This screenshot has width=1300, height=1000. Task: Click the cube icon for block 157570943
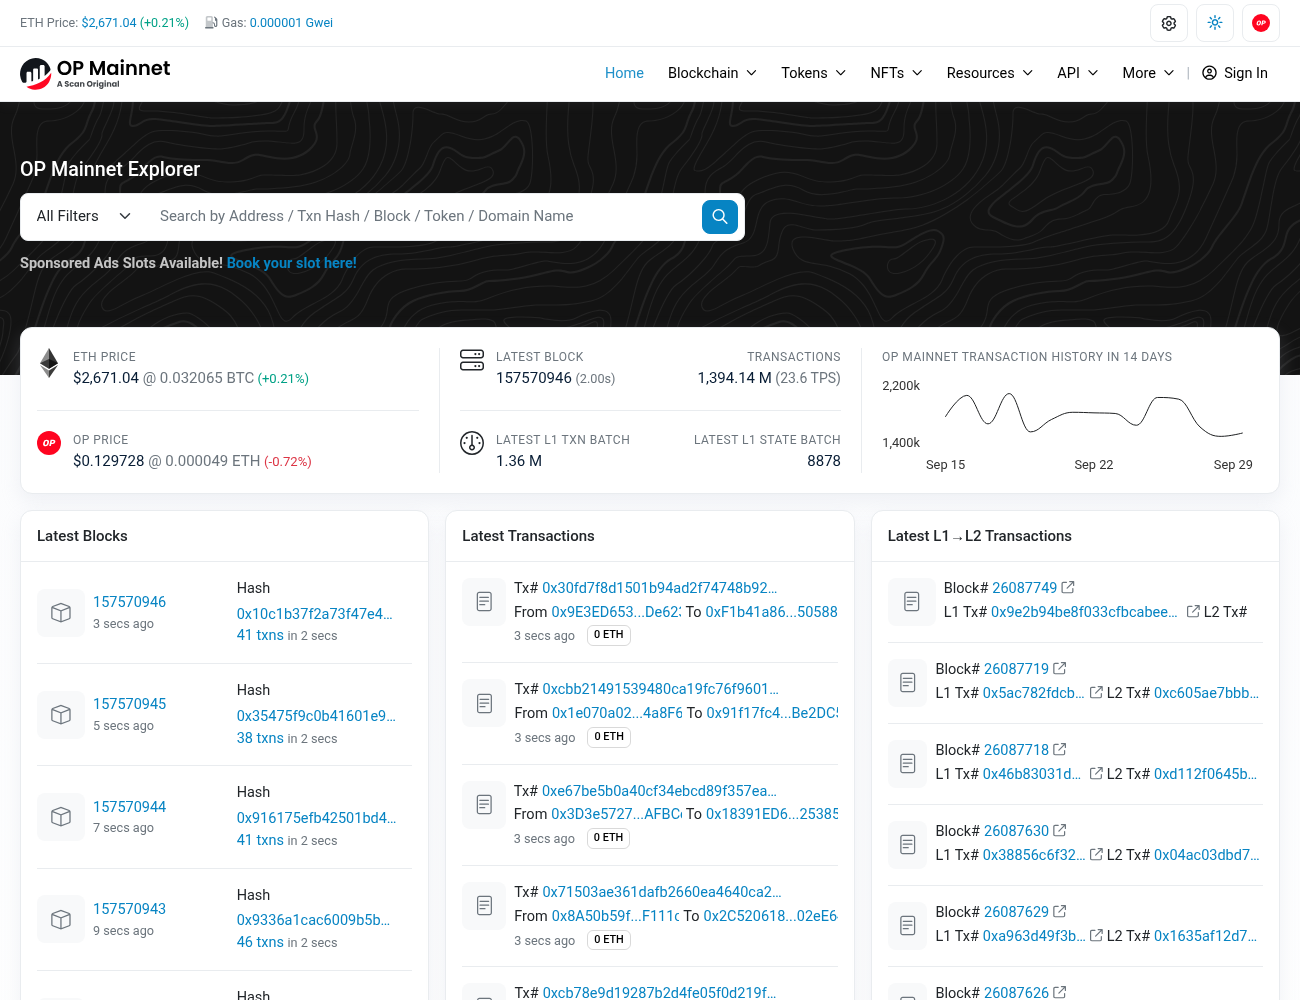tap(61, 920)
